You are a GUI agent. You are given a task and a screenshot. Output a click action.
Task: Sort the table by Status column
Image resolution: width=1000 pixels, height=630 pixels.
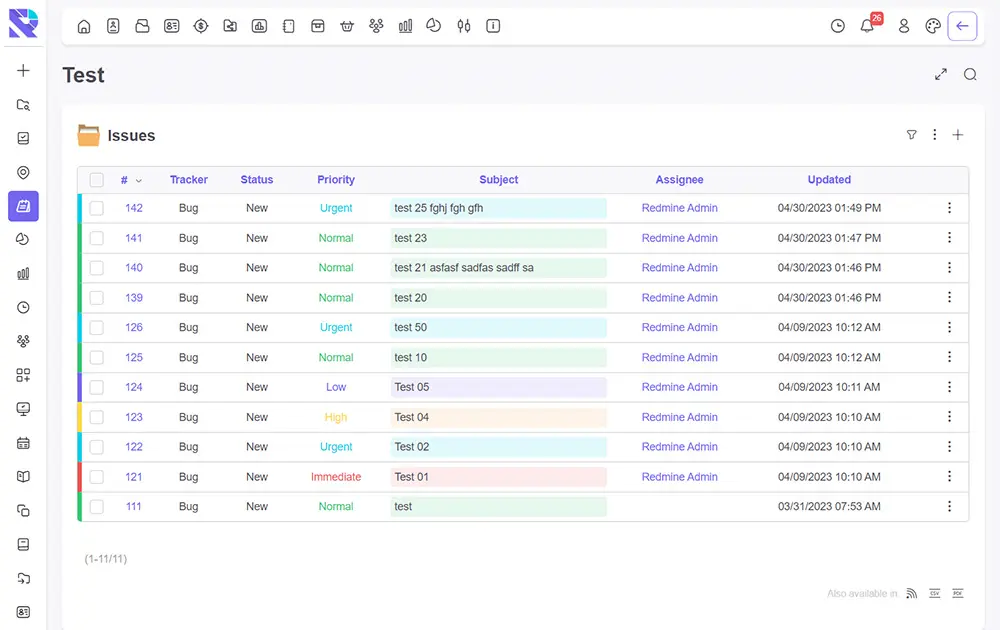click(x=257, y=180)
